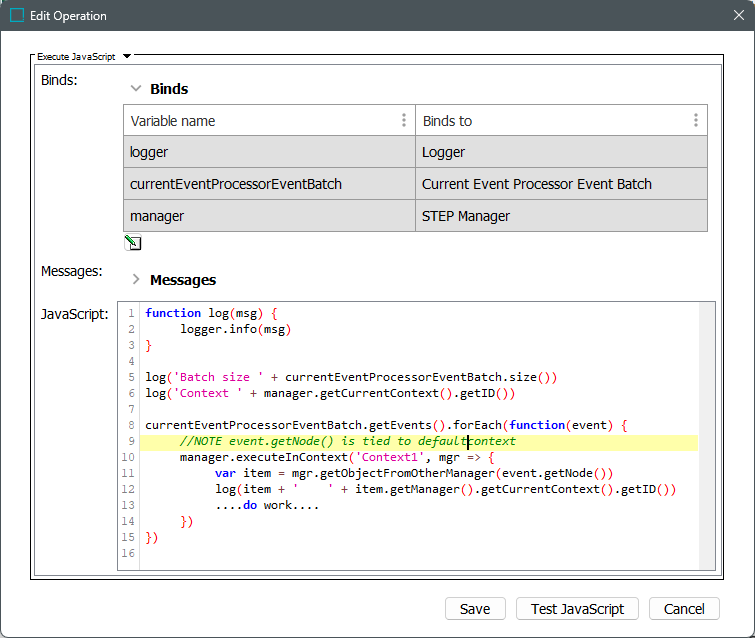
Task: Click the Current Event Processor Event Batch cell
Action: [x=561, y=184]
